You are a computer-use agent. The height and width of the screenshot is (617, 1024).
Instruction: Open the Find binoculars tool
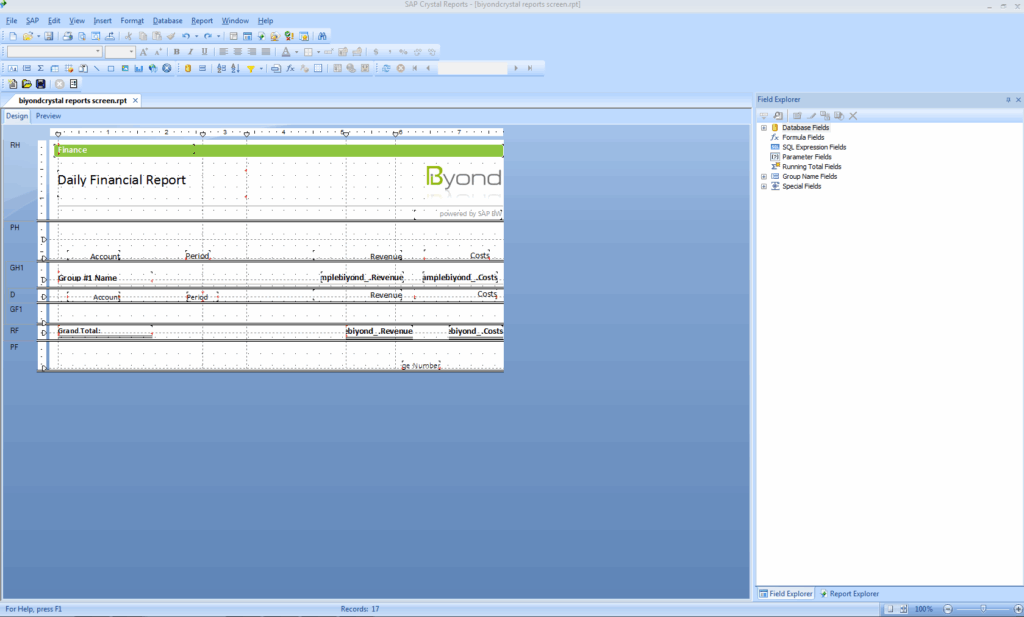click(x=323, y=36)
